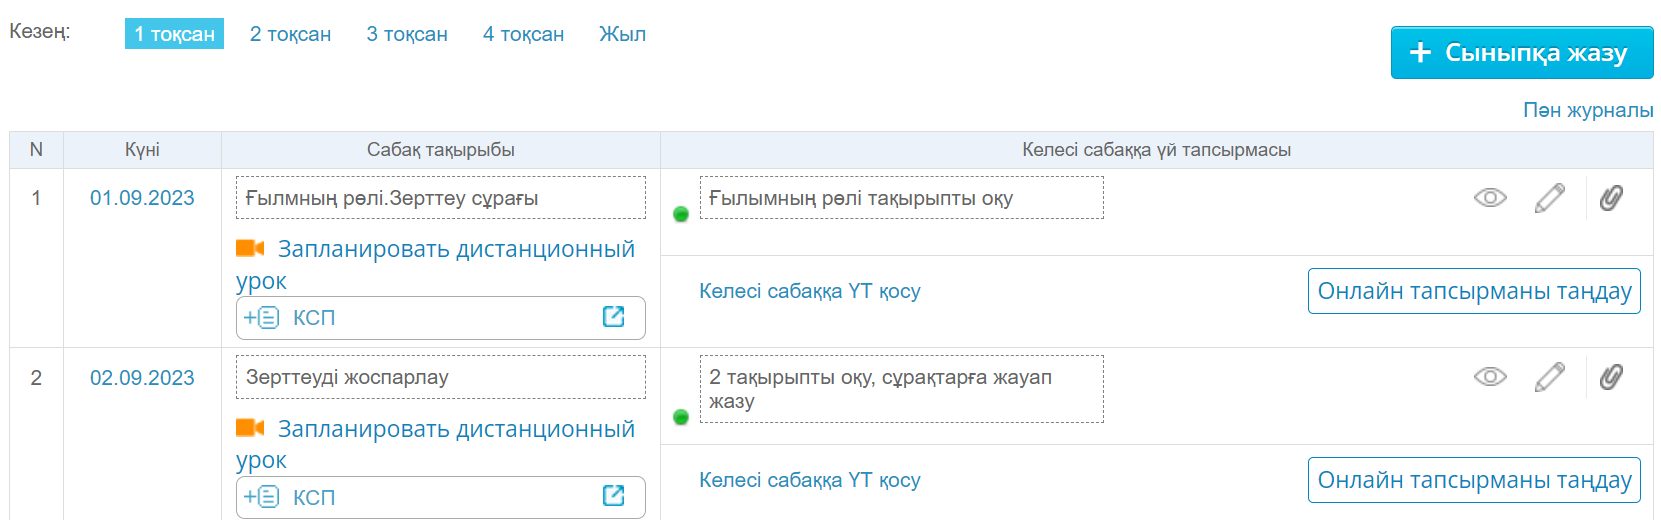1661x520 pixels.
Task: Click the eye icon for lesson 2 homework
Action: 1489,377
